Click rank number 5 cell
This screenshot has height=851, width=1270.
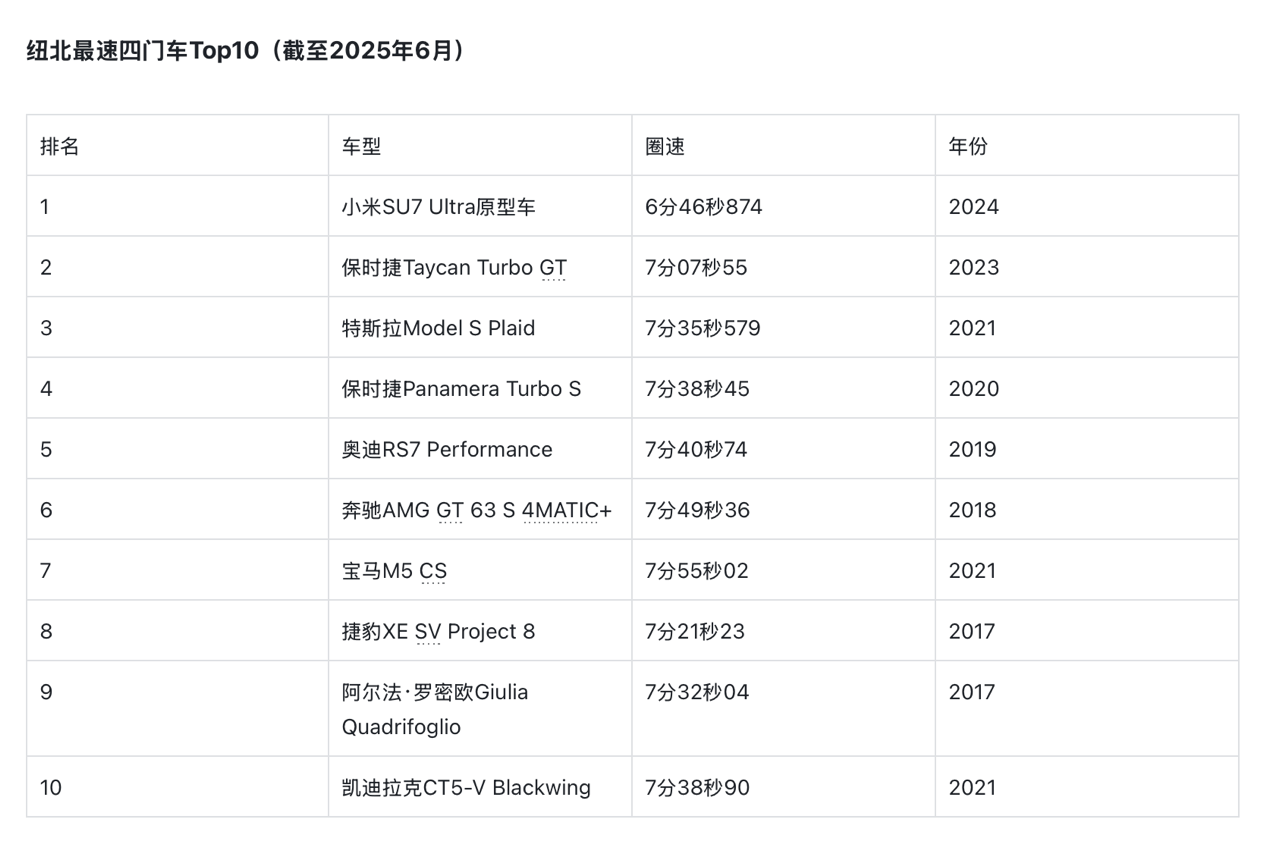tap(177, 449)
